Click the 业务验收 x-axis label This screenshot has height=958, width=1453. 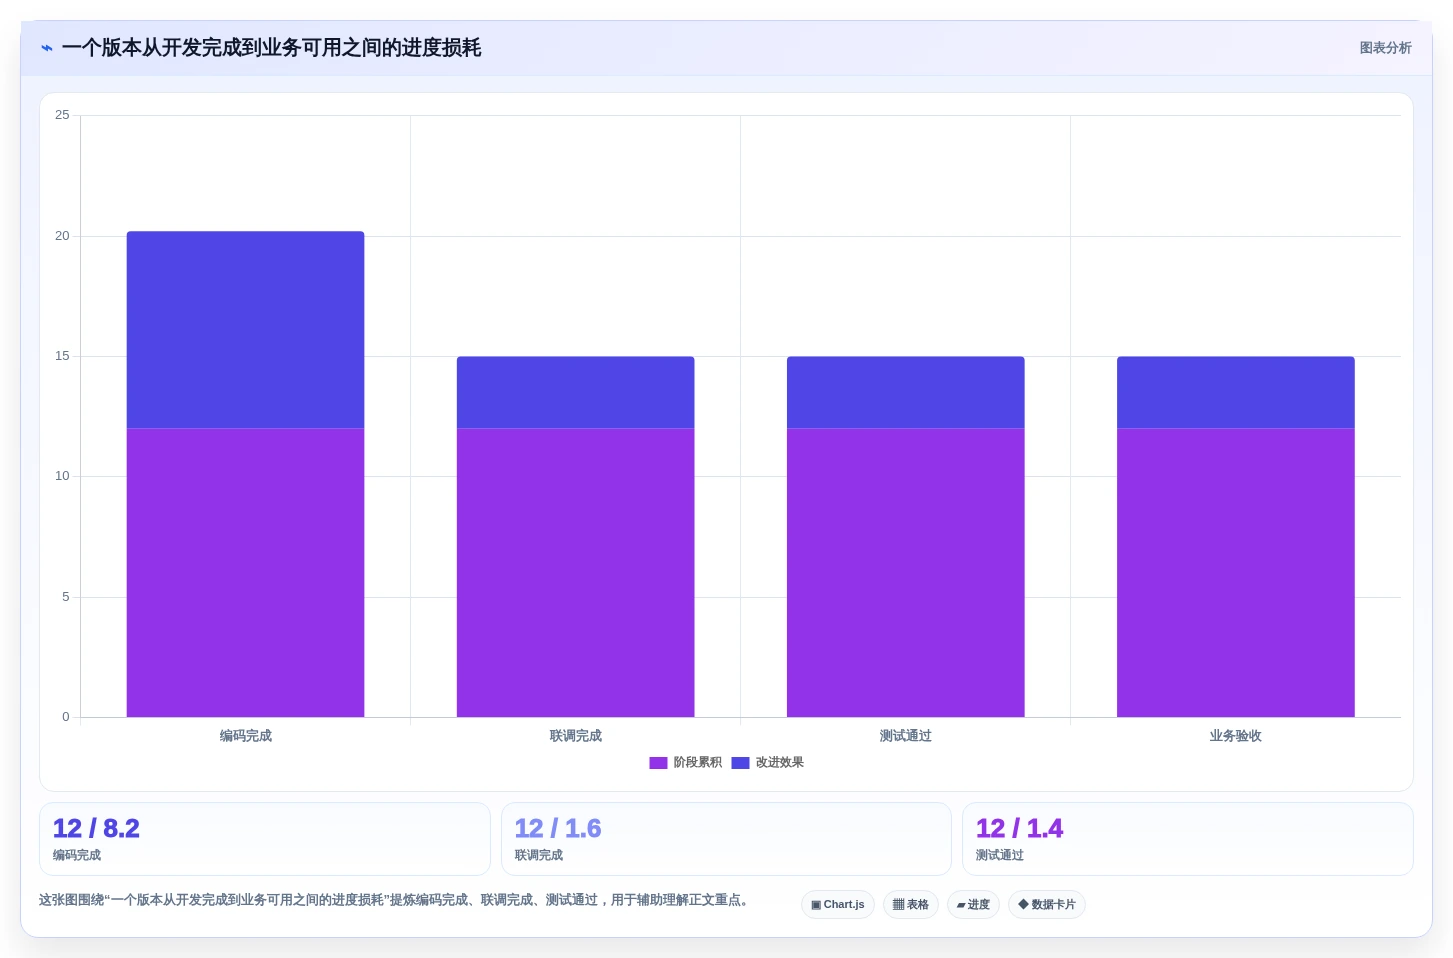[x=1236, y=736]
